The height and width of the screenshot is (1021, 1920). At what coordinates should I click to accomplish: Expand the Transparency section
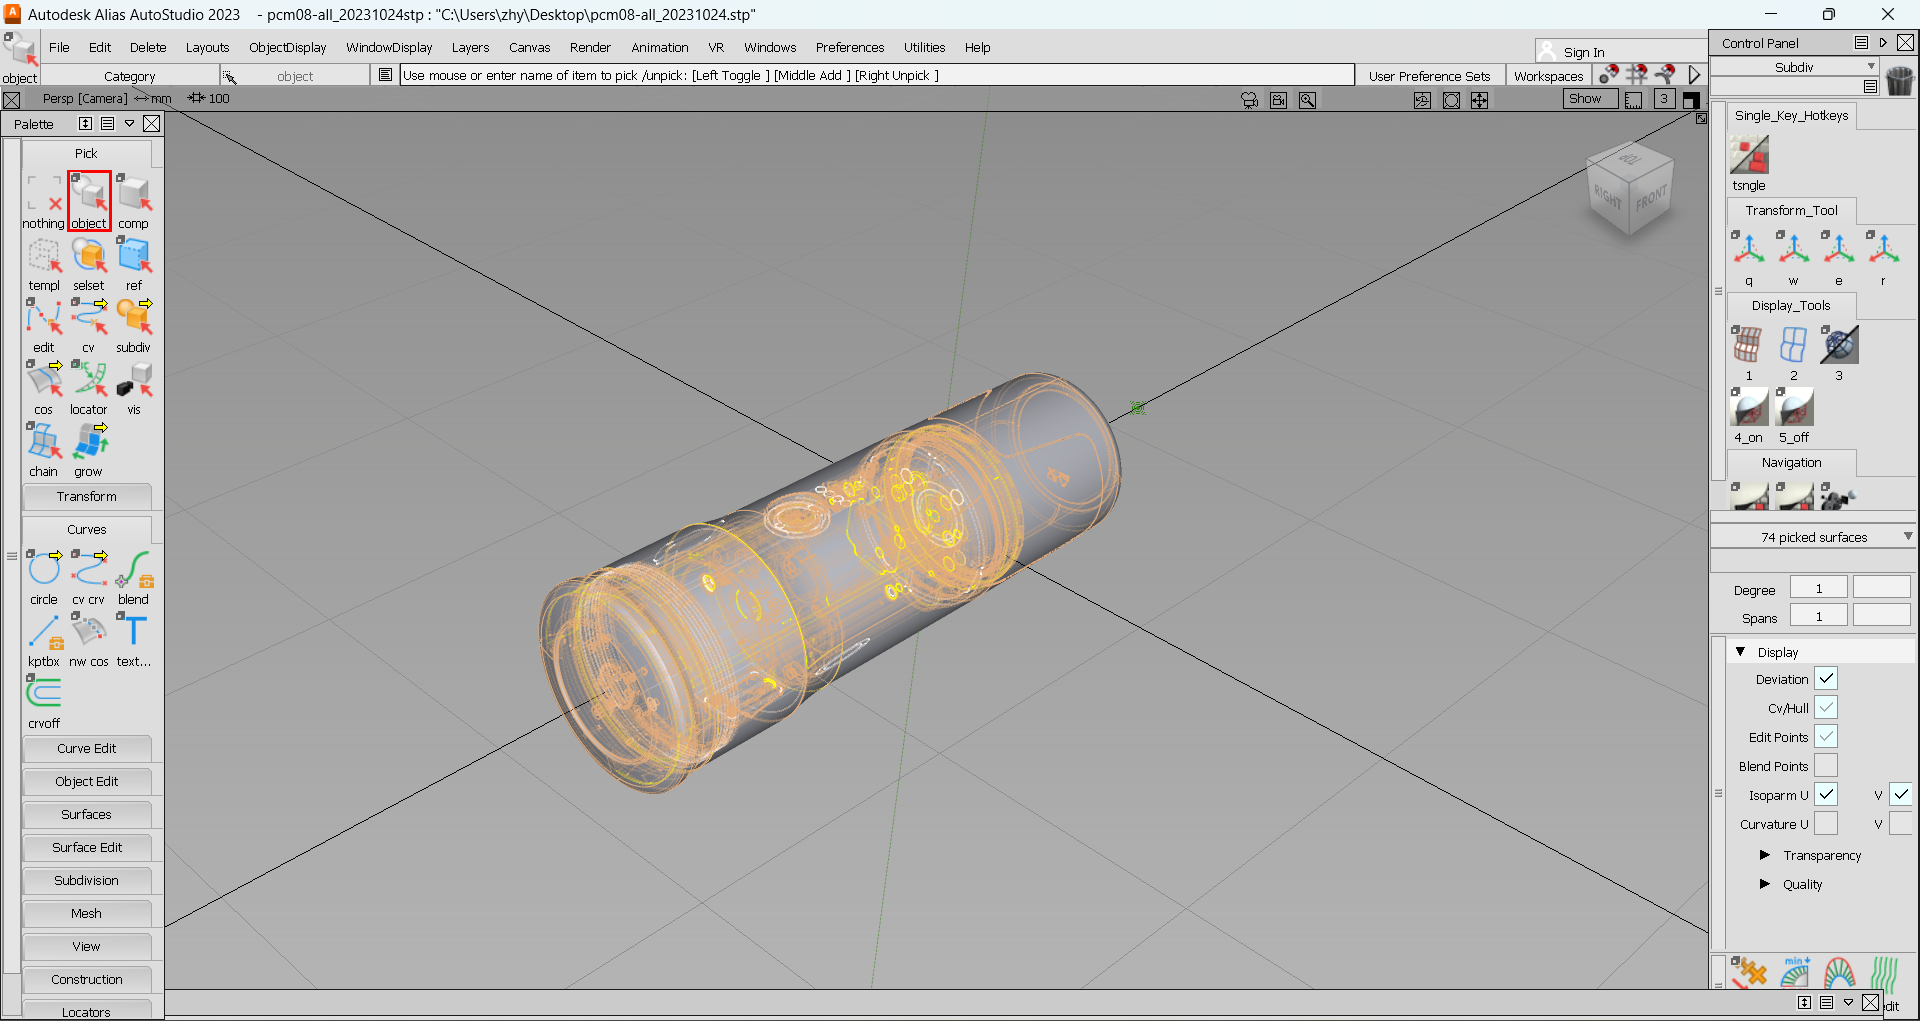coord(1765,855)
